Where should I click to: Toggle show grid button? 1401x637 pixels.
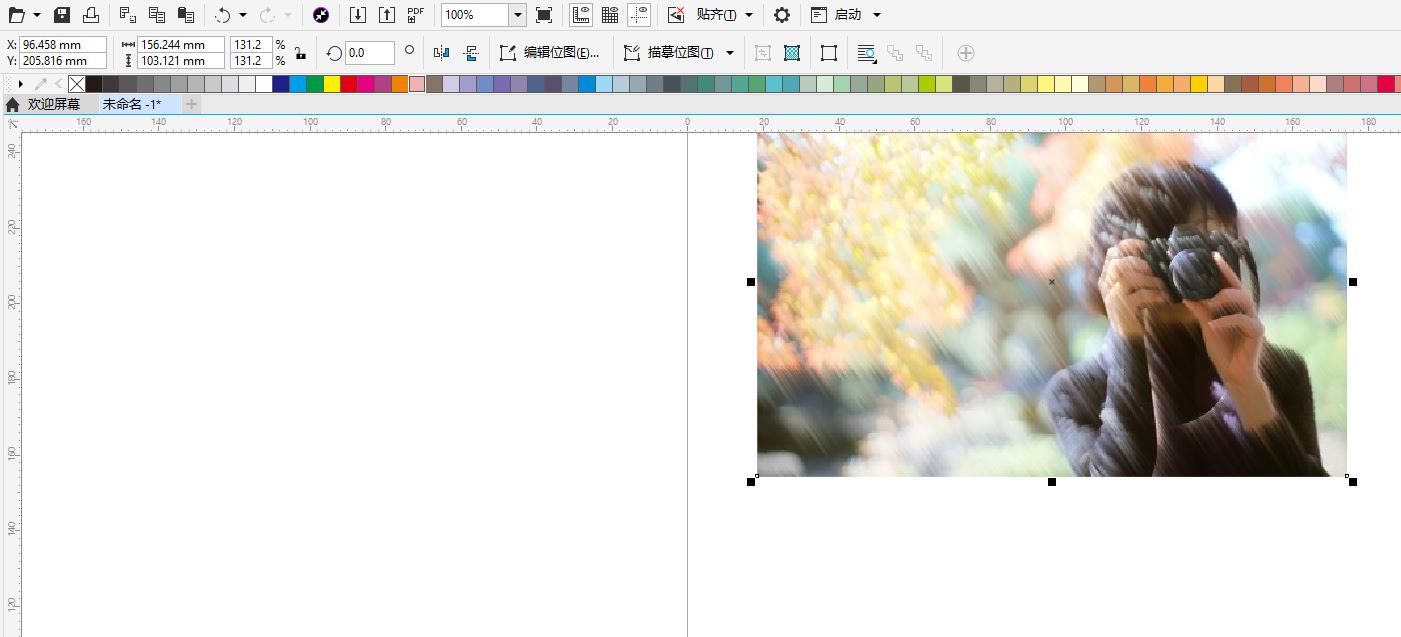(609, 15)
